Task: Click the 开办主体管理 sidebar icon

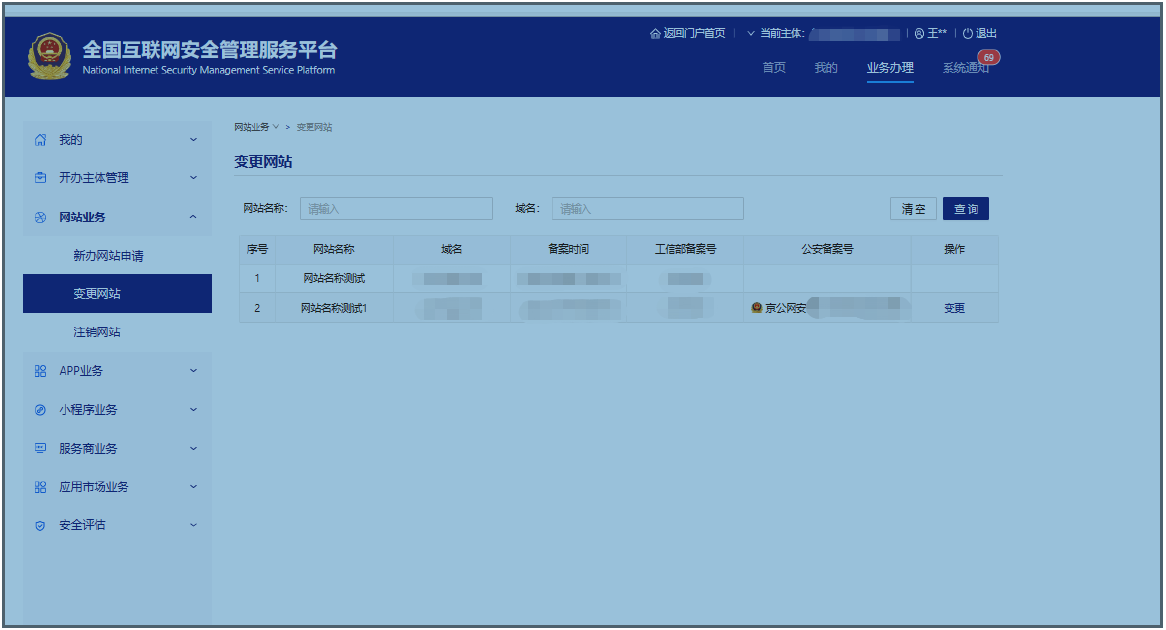Action: (x=40, y=178)
